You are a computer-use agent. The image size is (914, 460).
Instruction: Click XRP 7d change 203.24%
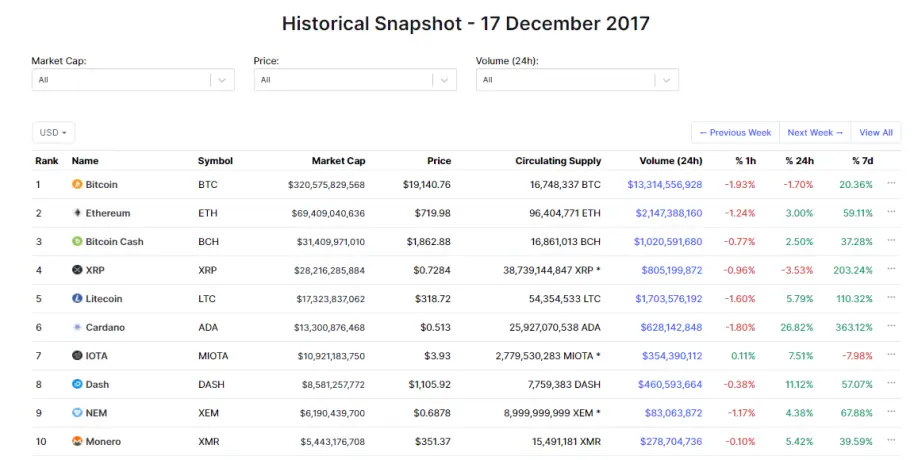853,270
